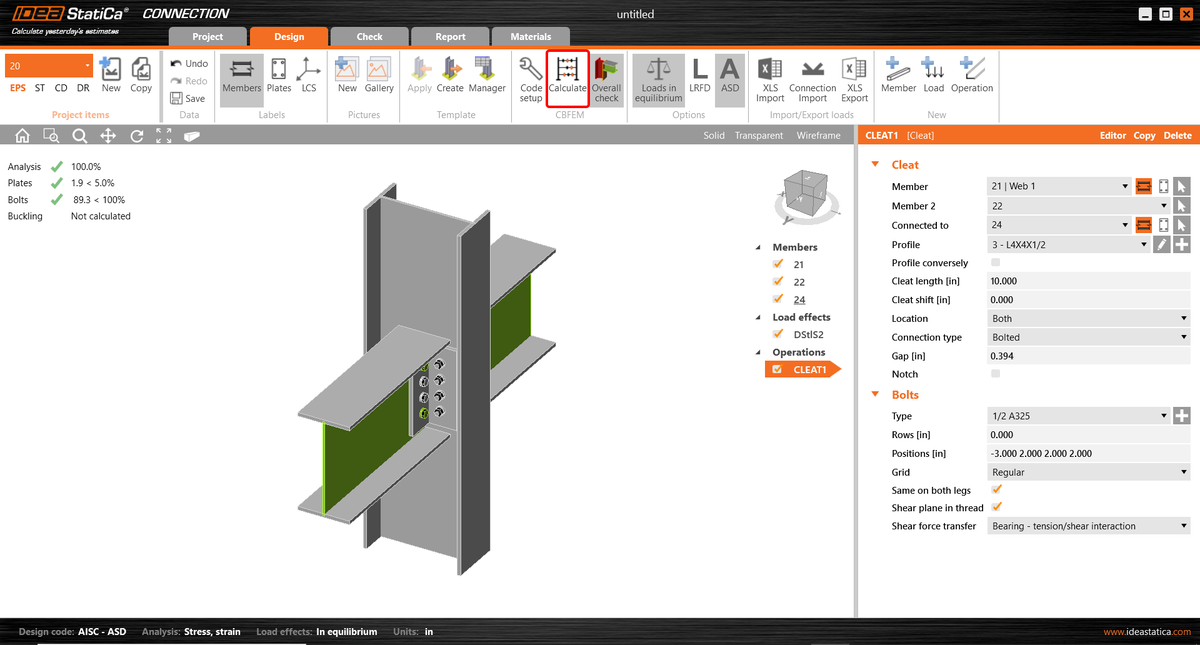Viewport: 1200px width, 645px height.
Task: Switch to the Report tab
Action: (450, 35)
